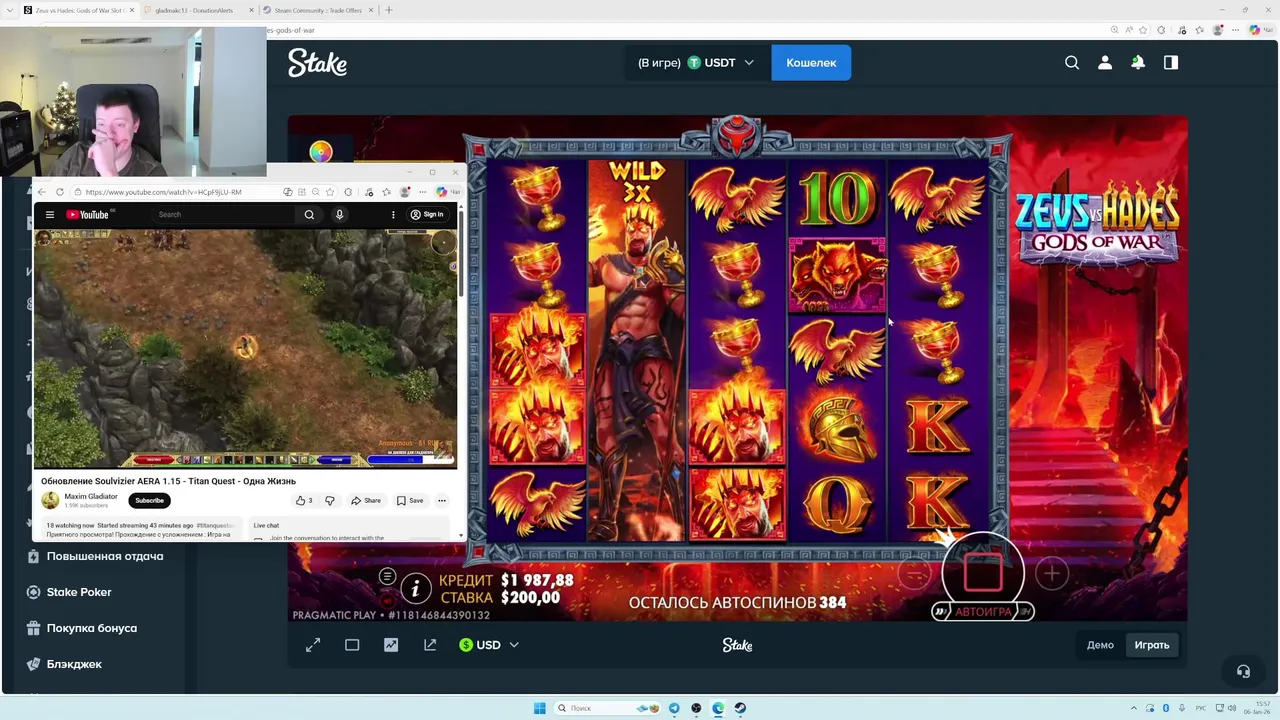
Task: Open Повышенная отдача in sidebar
Action: point(104,556)
